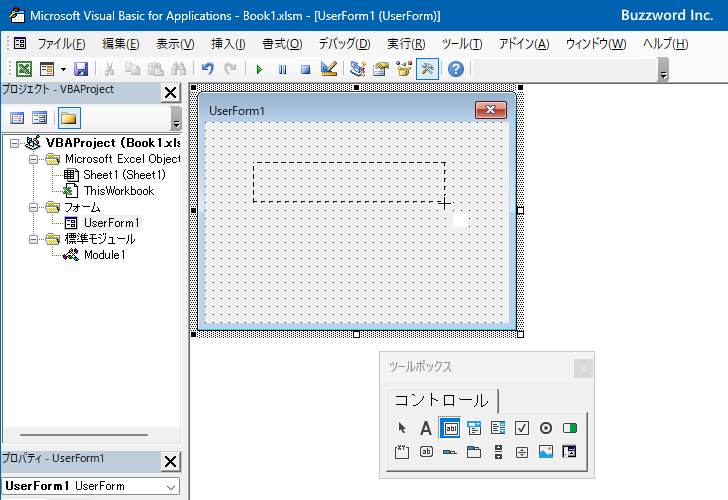Open the UserForm1 object dropdown in properties
This screenshot has height=500, width=728.
coord(171,487)
